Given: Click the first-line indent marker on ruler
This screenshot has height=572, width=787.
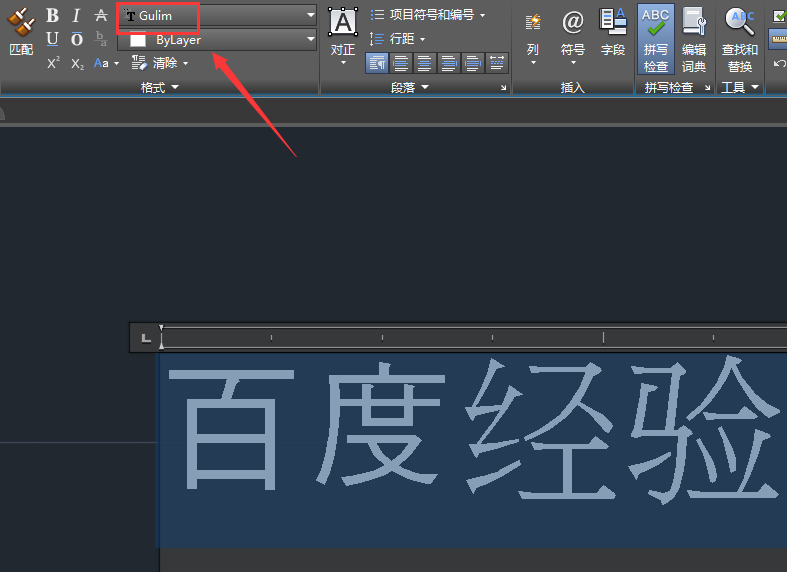Looking at the screenshot, I should click(x=161, y=328).
